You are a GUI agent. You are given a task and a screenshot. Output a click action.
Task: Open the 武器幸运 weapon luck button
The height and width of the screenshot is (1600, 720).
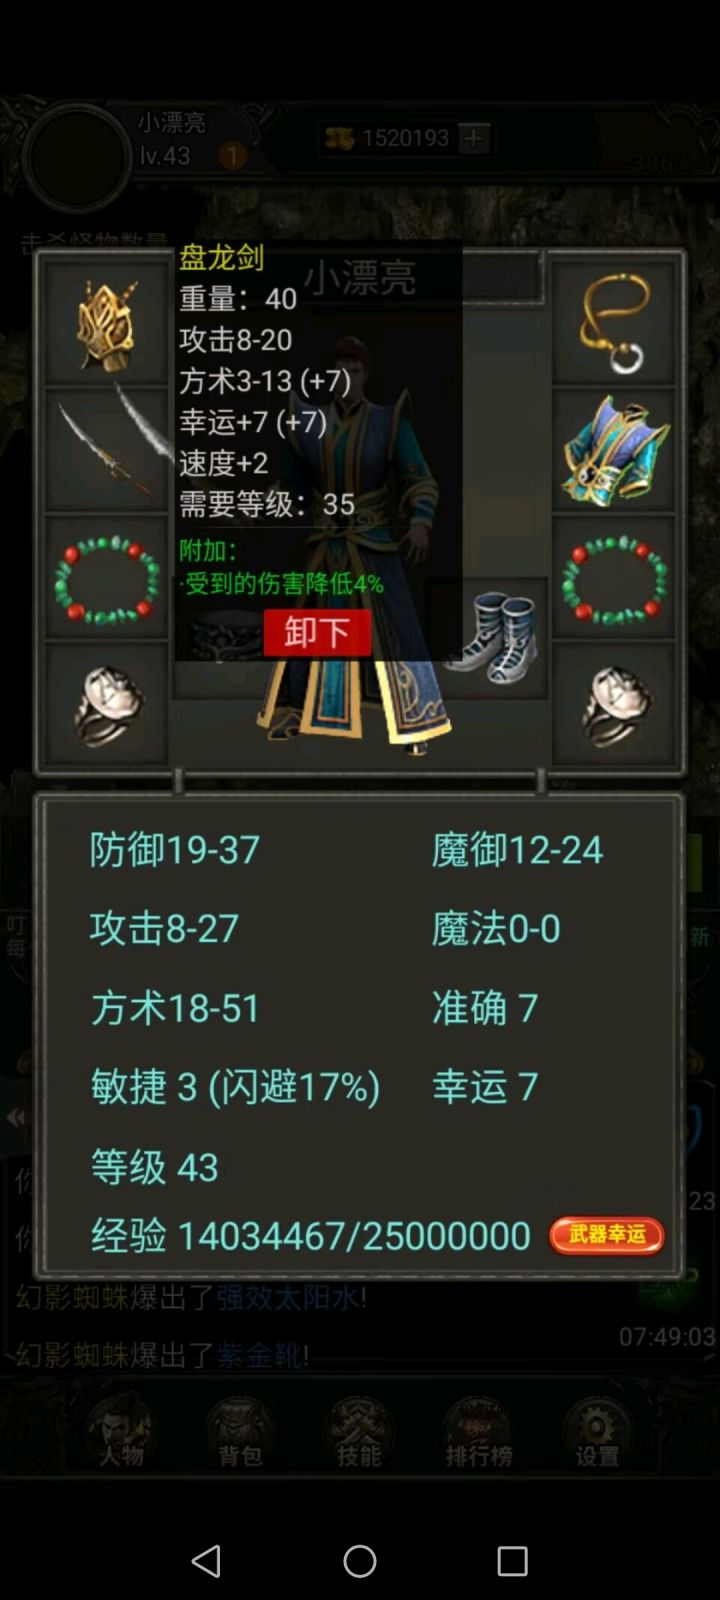point(607,1236)
